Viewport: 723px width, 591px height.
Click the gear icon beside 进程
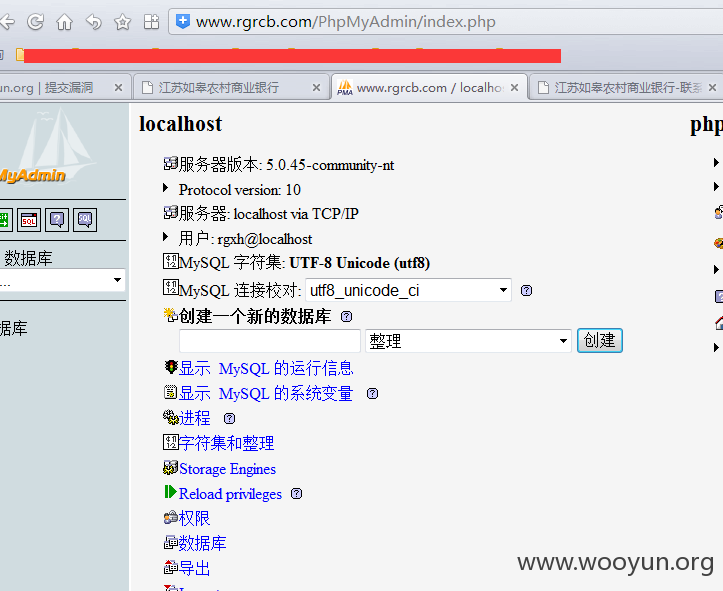pyautogui.click(x=171, y=417)
